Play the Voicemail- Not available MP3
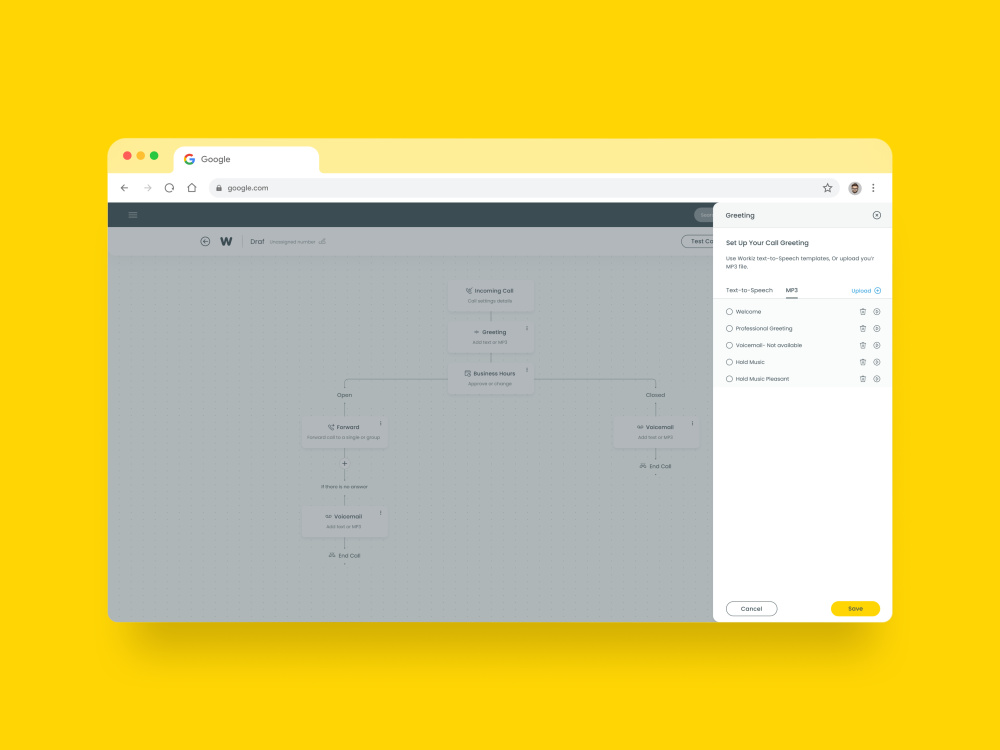1000x750 pixels. [877, 345]
